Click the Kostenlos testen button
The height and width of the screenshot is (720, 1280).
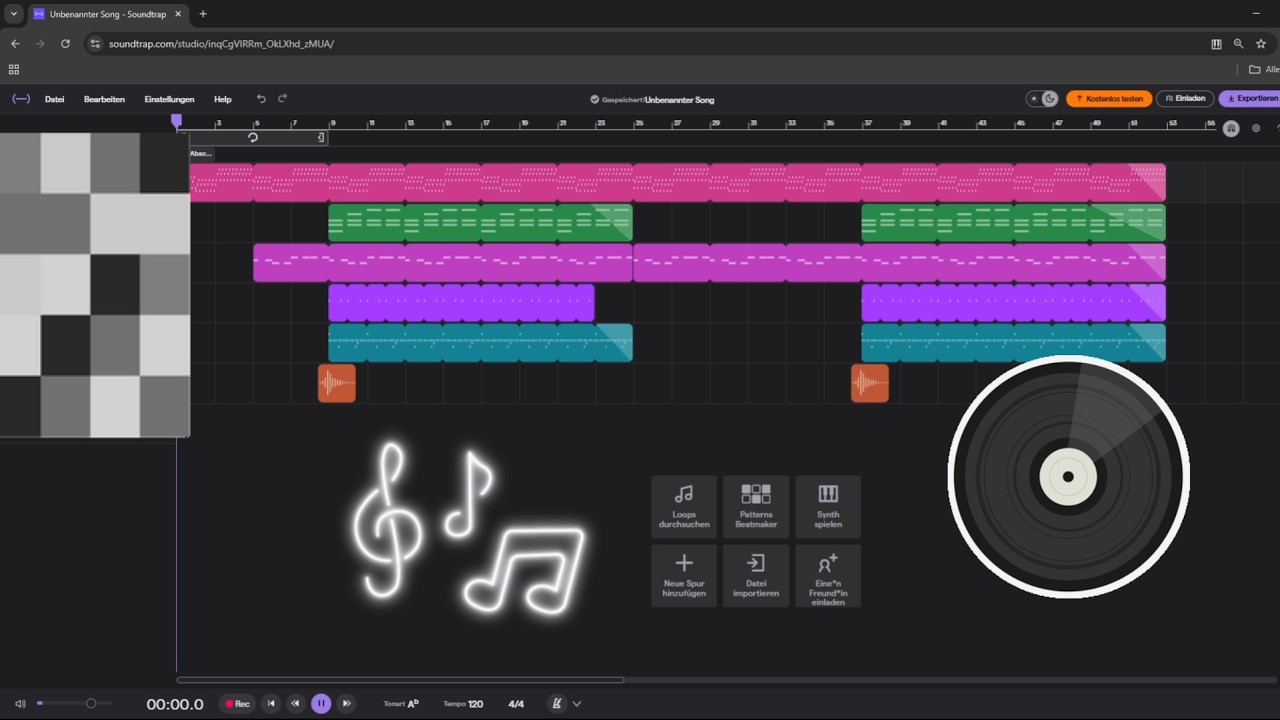[1109, 99]
